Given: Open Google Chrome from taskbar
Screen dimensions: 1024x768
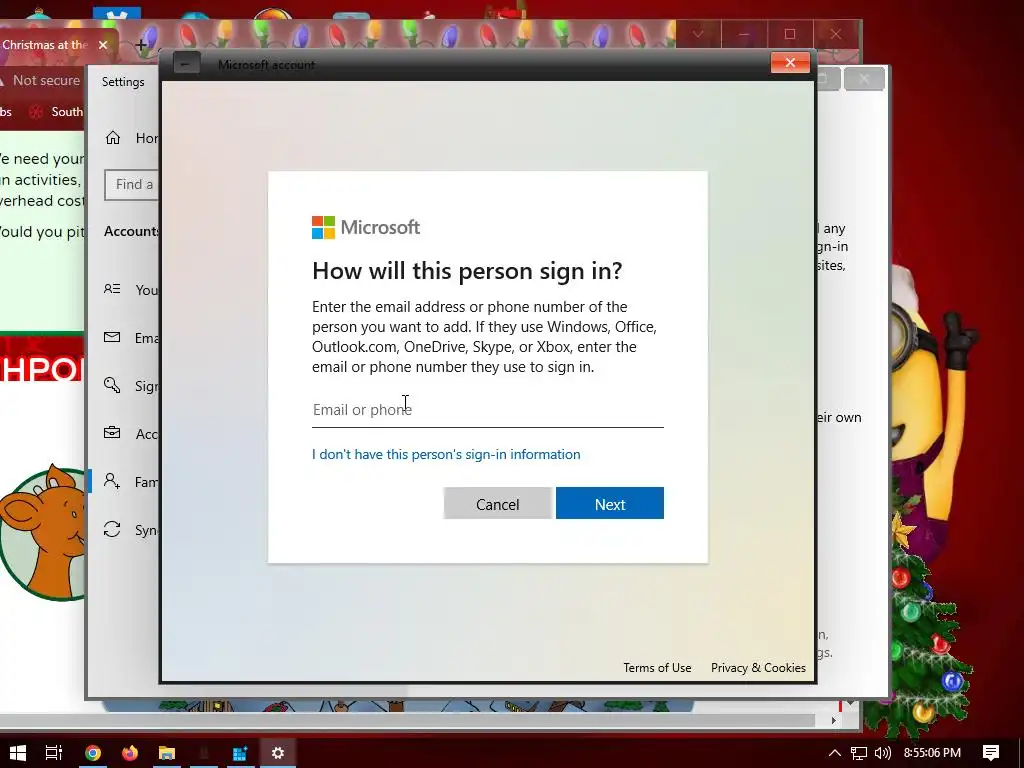Looking at the screenshot, I should pyautogui.click(x=93, y=753).
